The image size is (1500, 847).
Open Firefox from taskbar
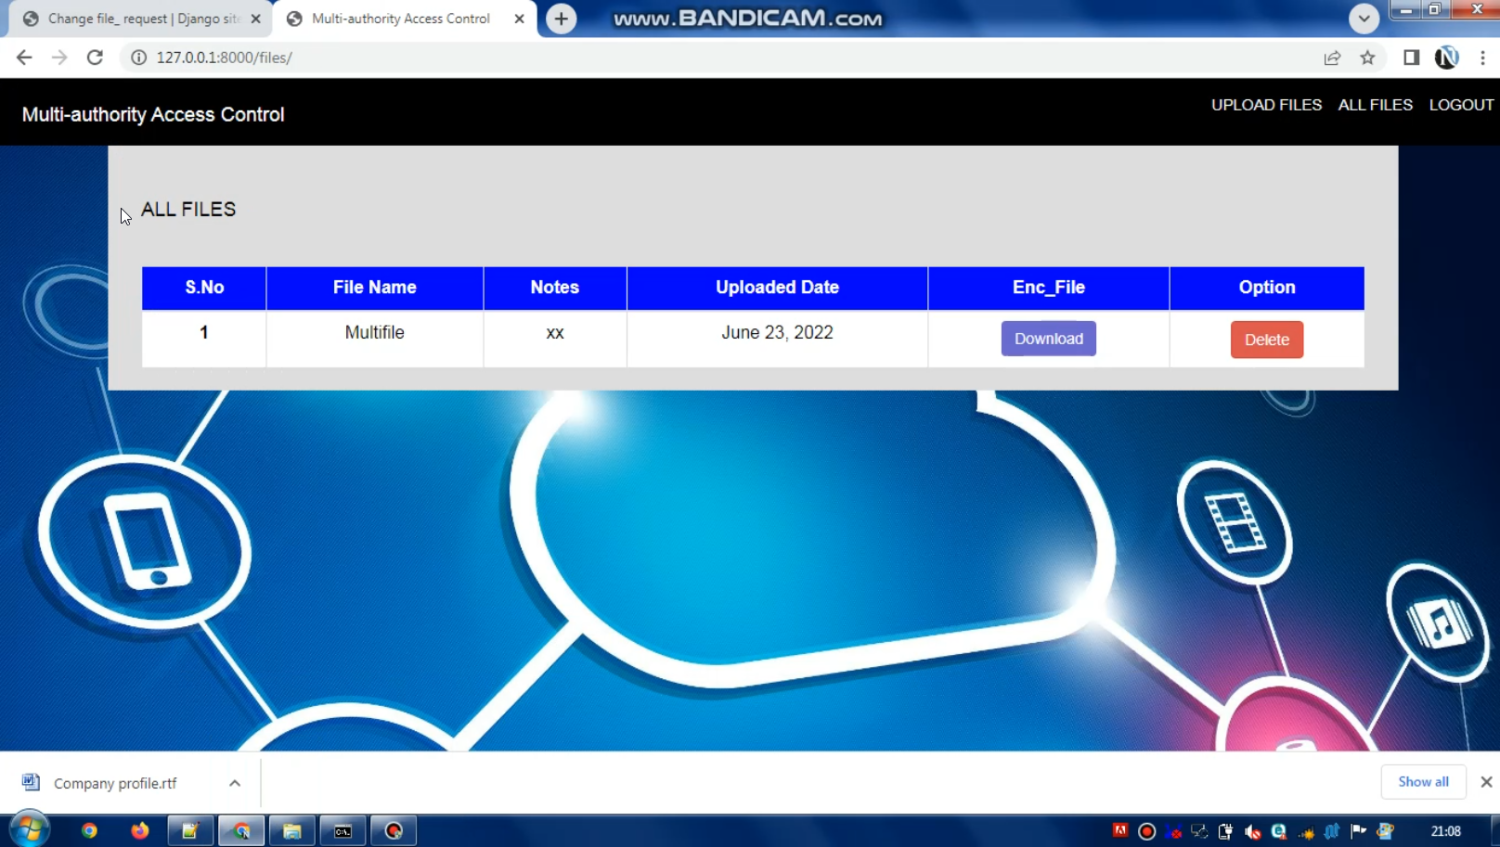tap(139, 830)
